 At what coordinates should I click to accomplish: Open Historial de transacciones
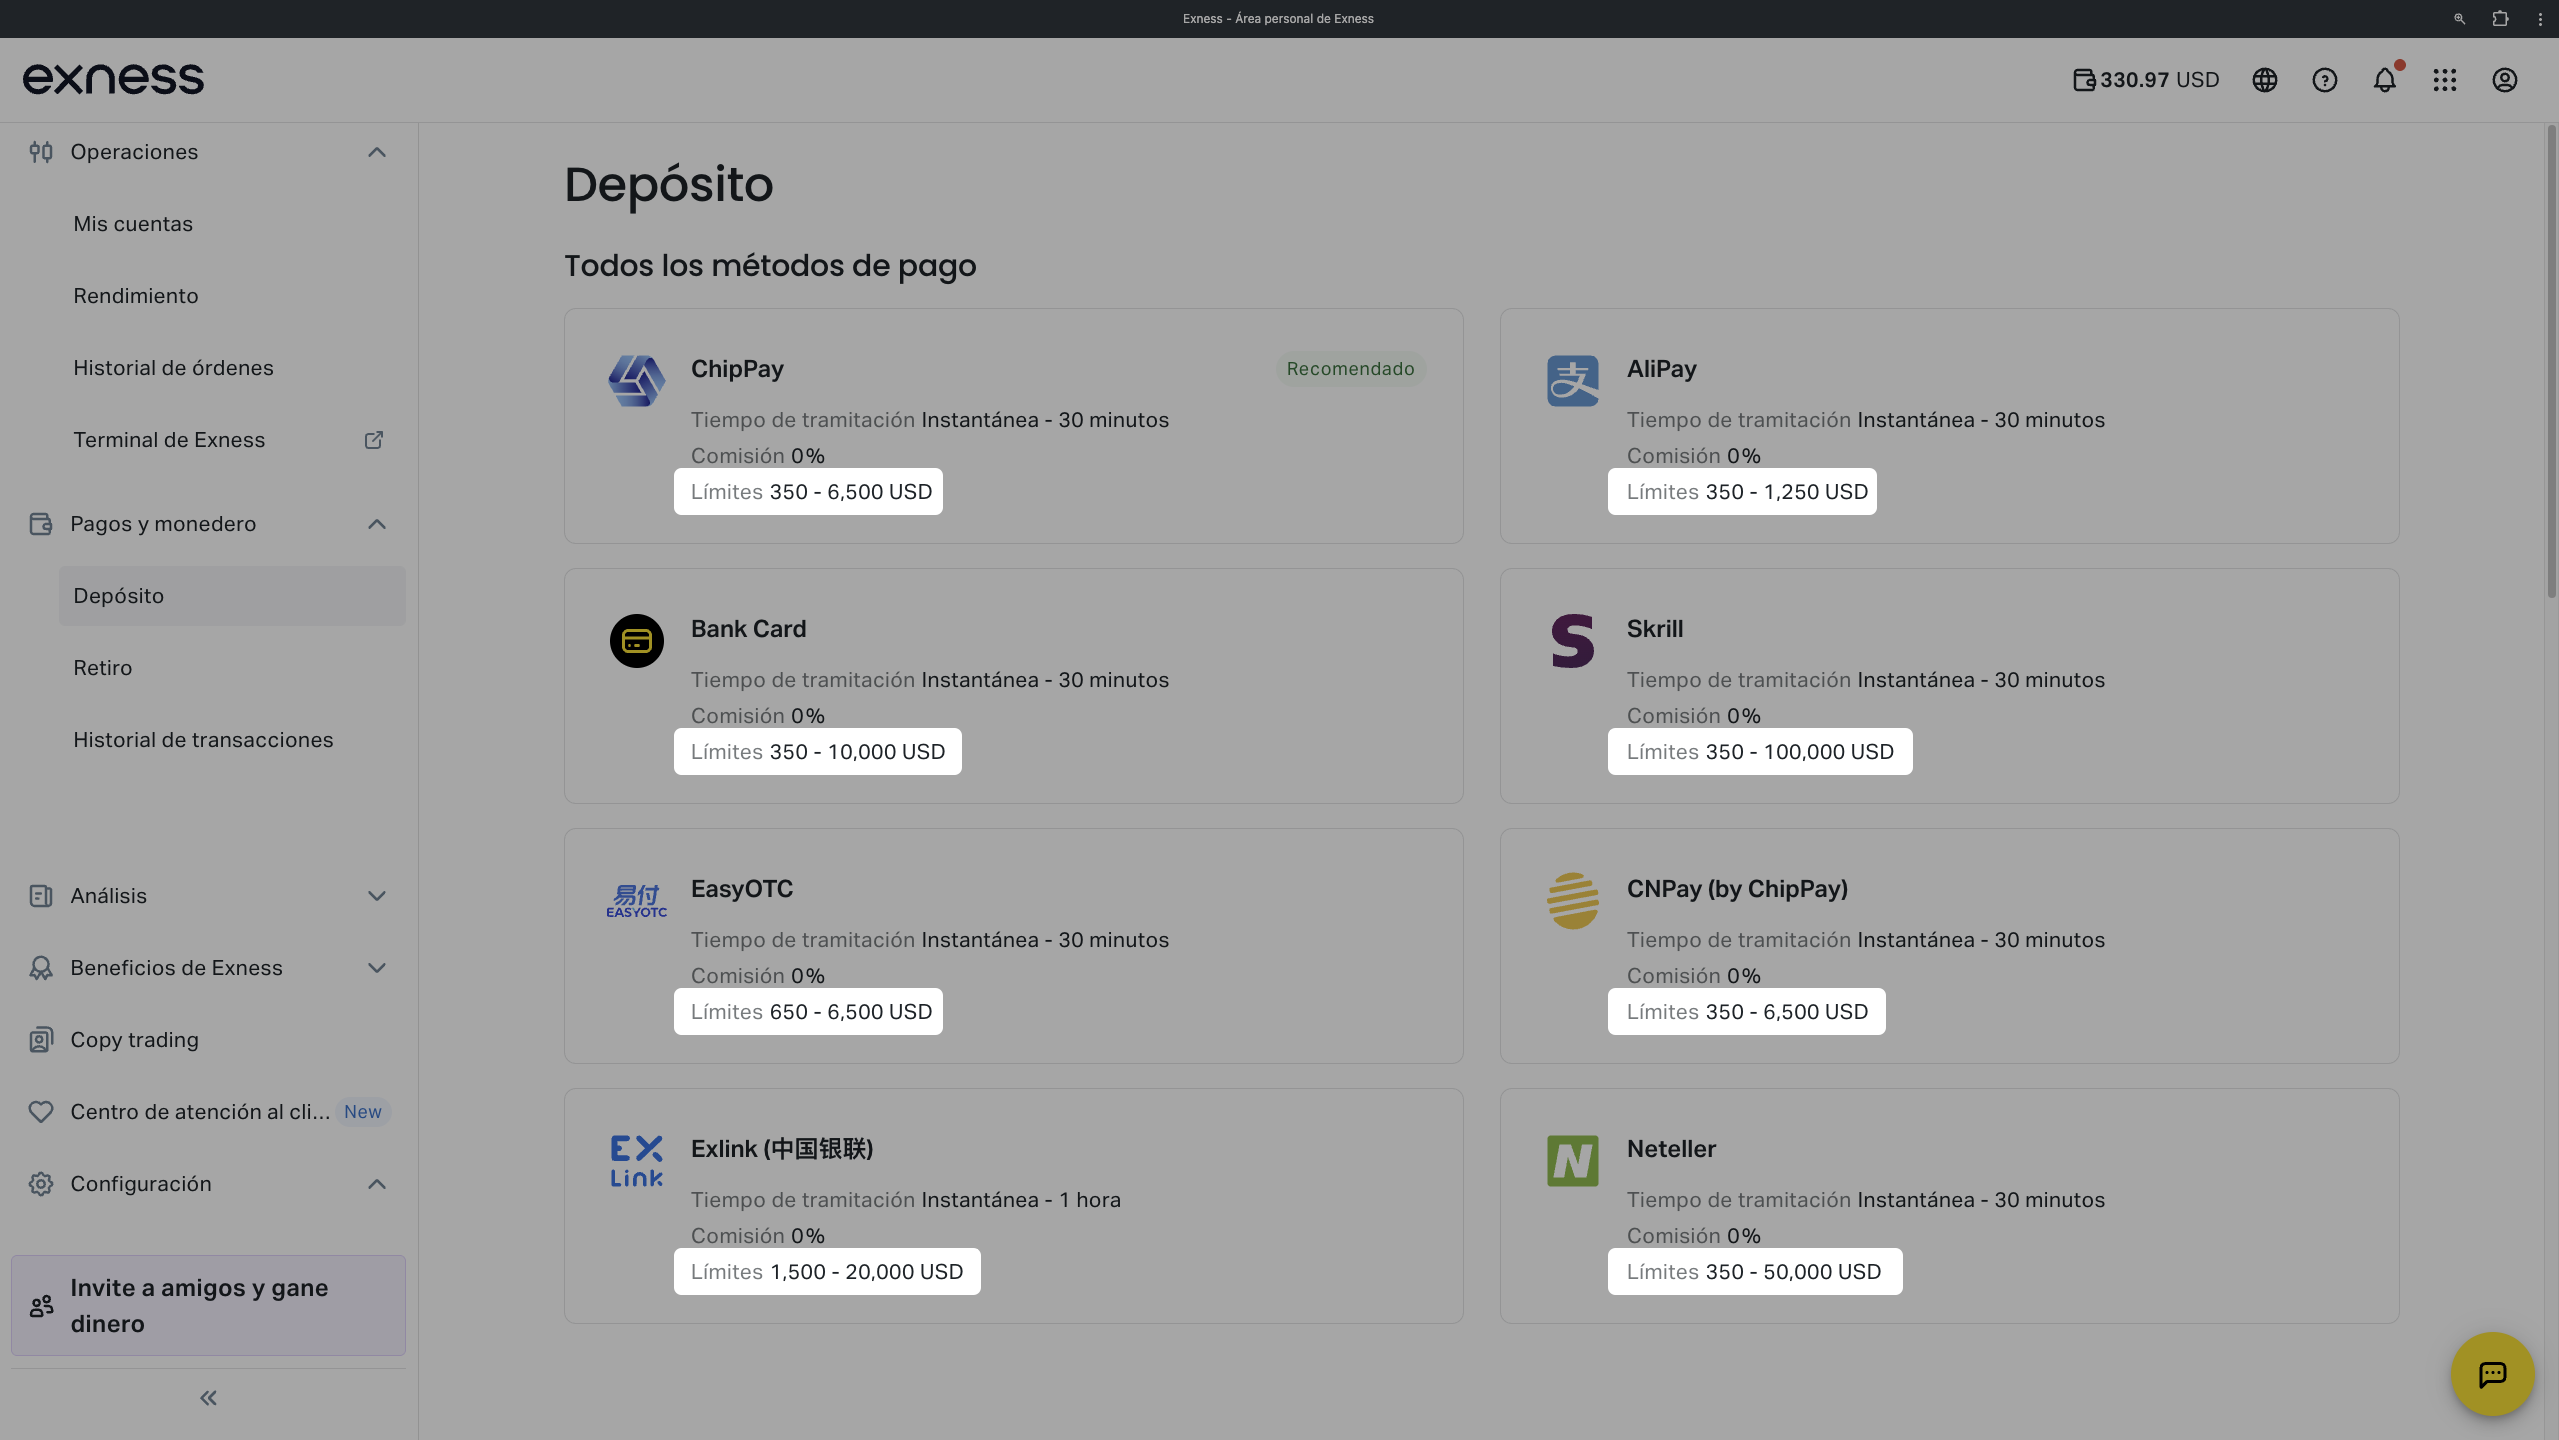203,740
